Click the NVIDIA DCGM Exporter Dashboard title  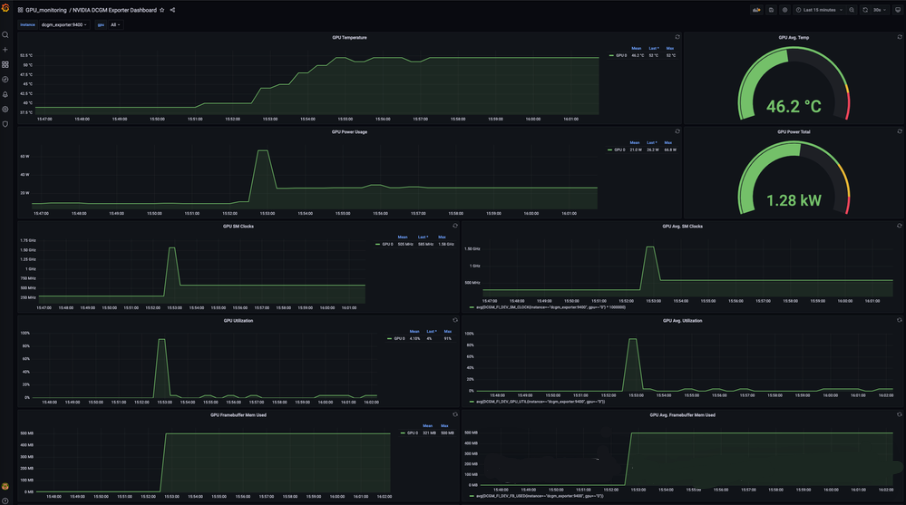pyautogui.click(x=114, y=10)
